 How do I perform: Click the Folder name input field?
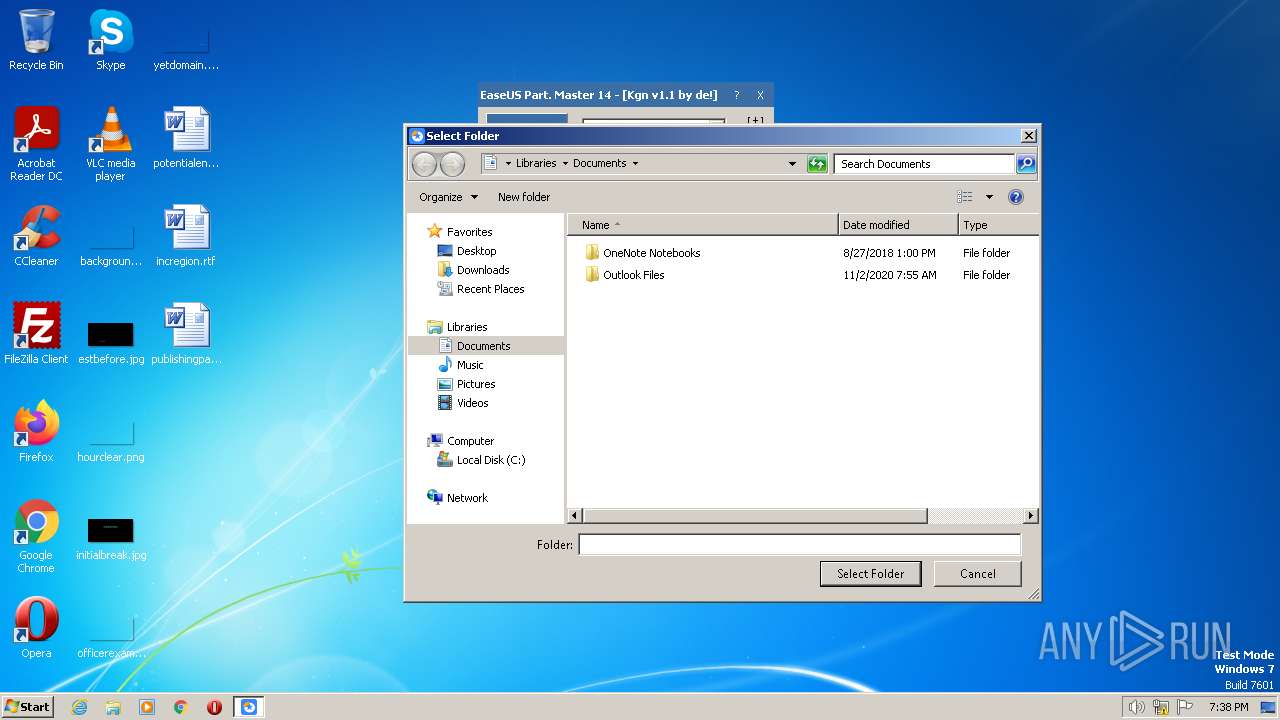click(x=800, y=545)
